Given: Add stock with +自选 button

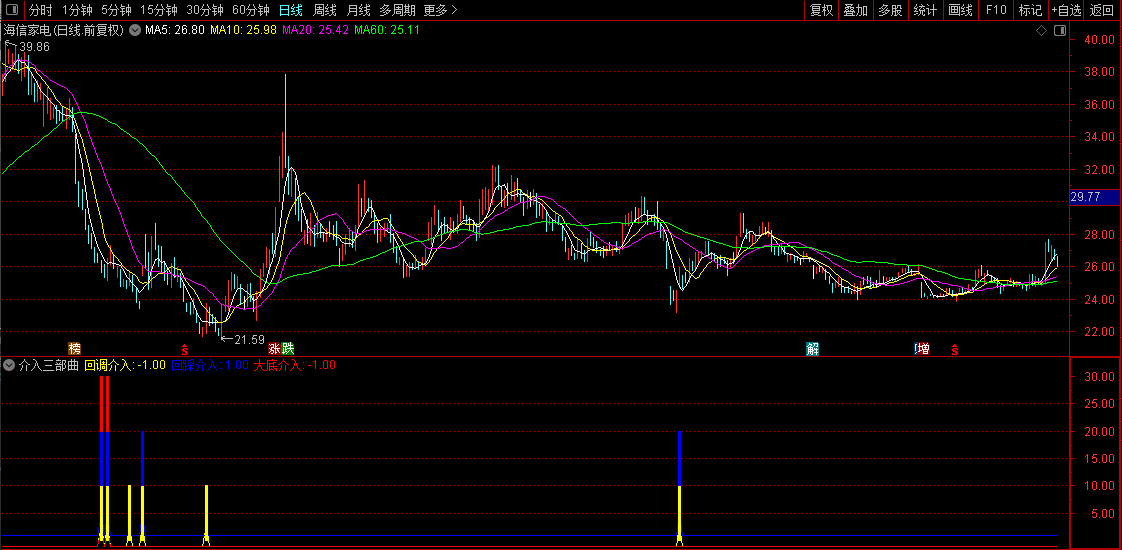Looking at the screenshot, I should [1066, 10].
